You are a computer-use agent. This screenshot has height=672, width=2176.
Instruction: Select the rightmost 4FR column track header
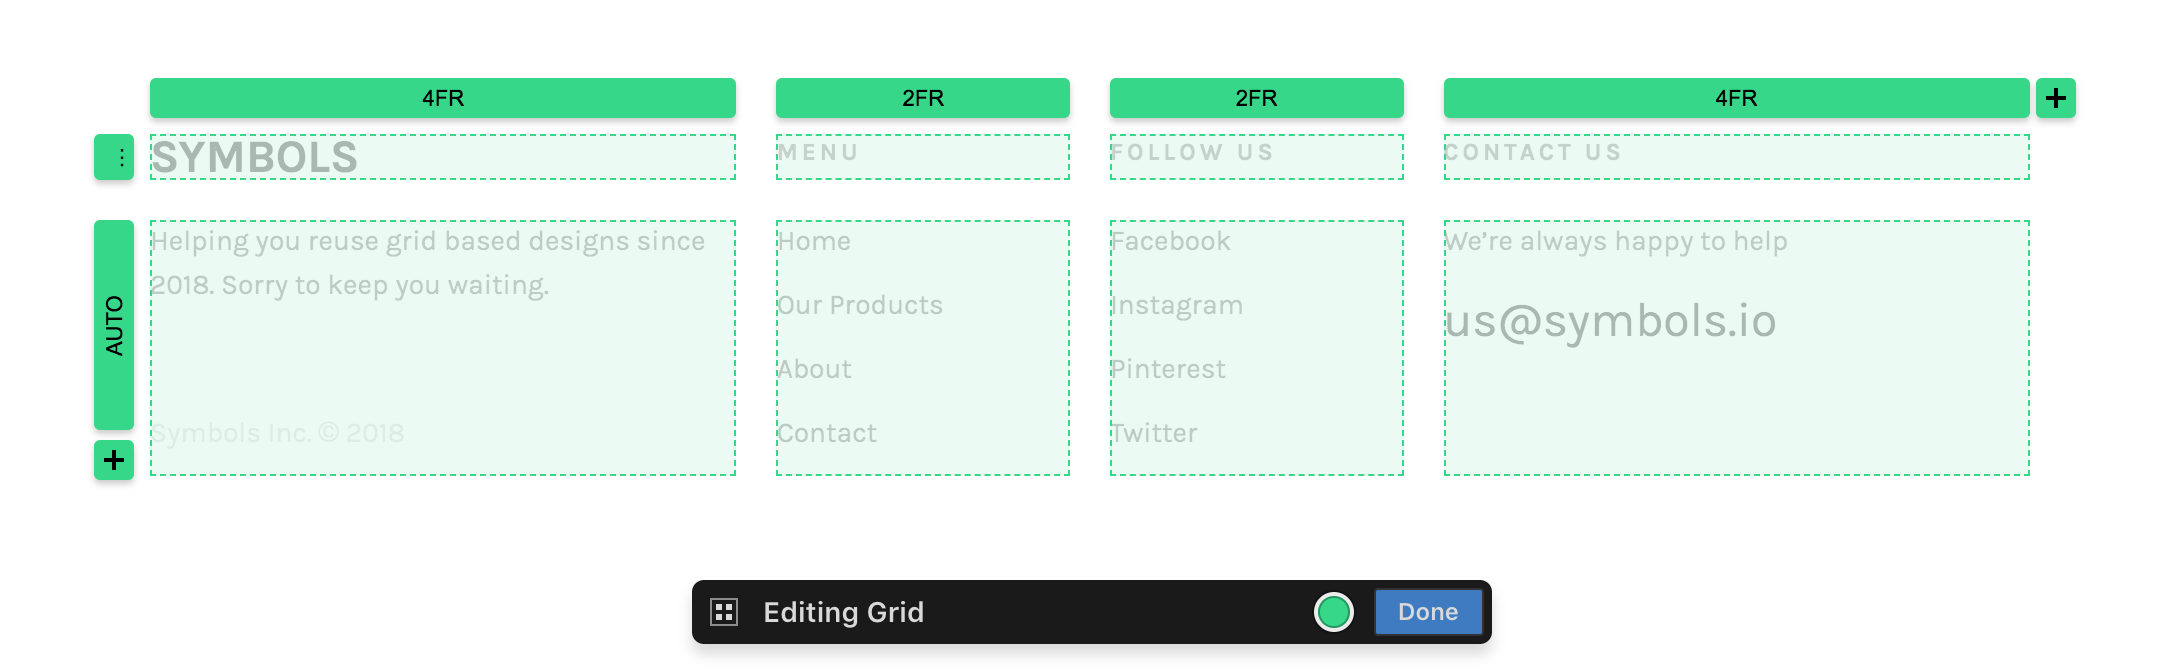[x=1735, y=98]
